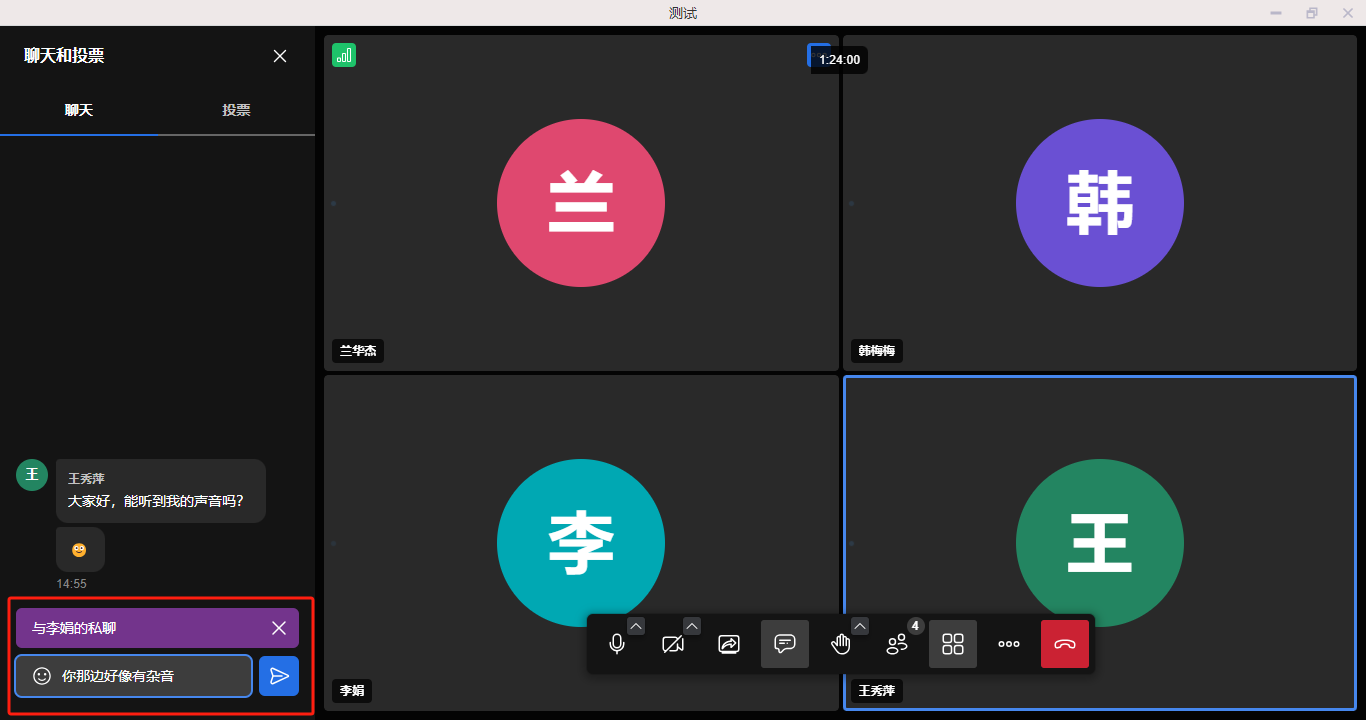Open the participants list icon

[x=897, y=644]
